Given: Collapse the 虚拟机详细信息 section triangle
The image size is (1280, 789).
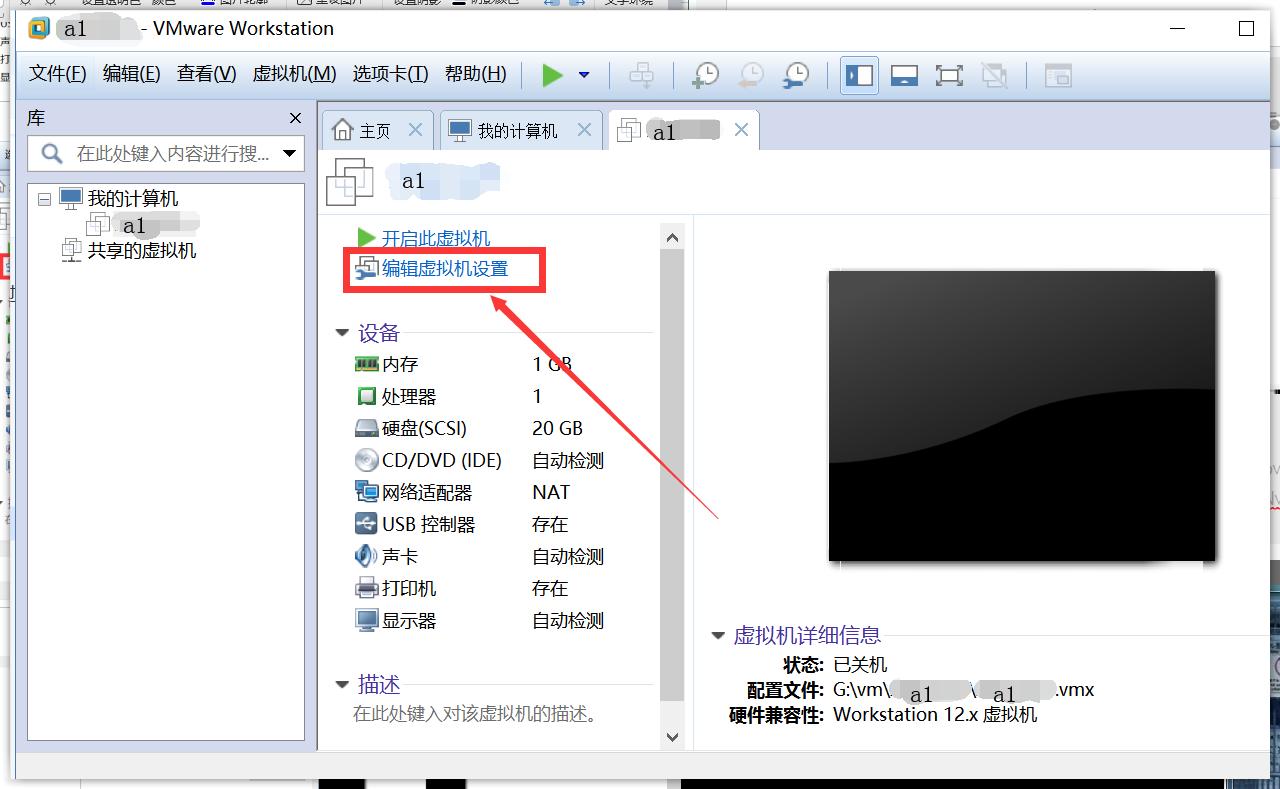Looking at the screenshot, I should click(717, 635).
